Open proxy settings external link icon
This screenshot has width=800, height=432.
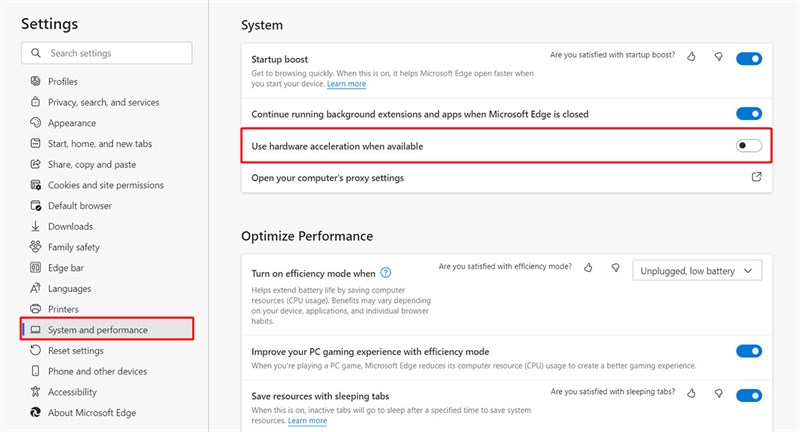coord(757,177)
